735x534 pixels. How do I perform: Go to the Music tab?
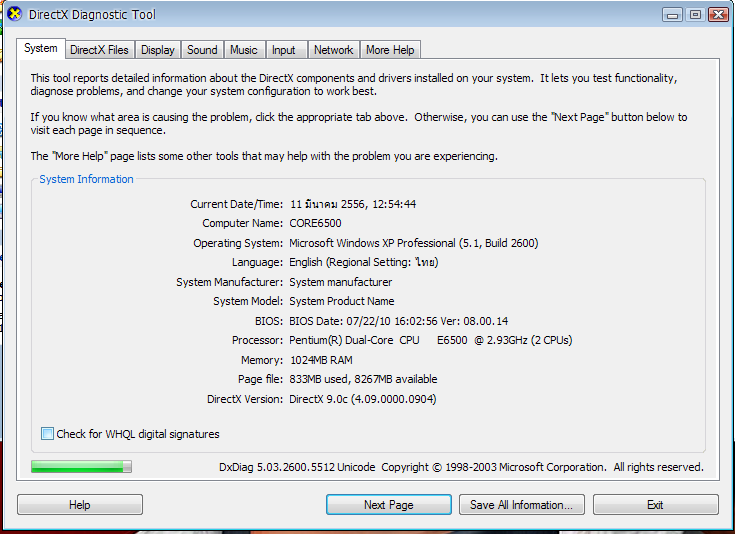(244, 50)
